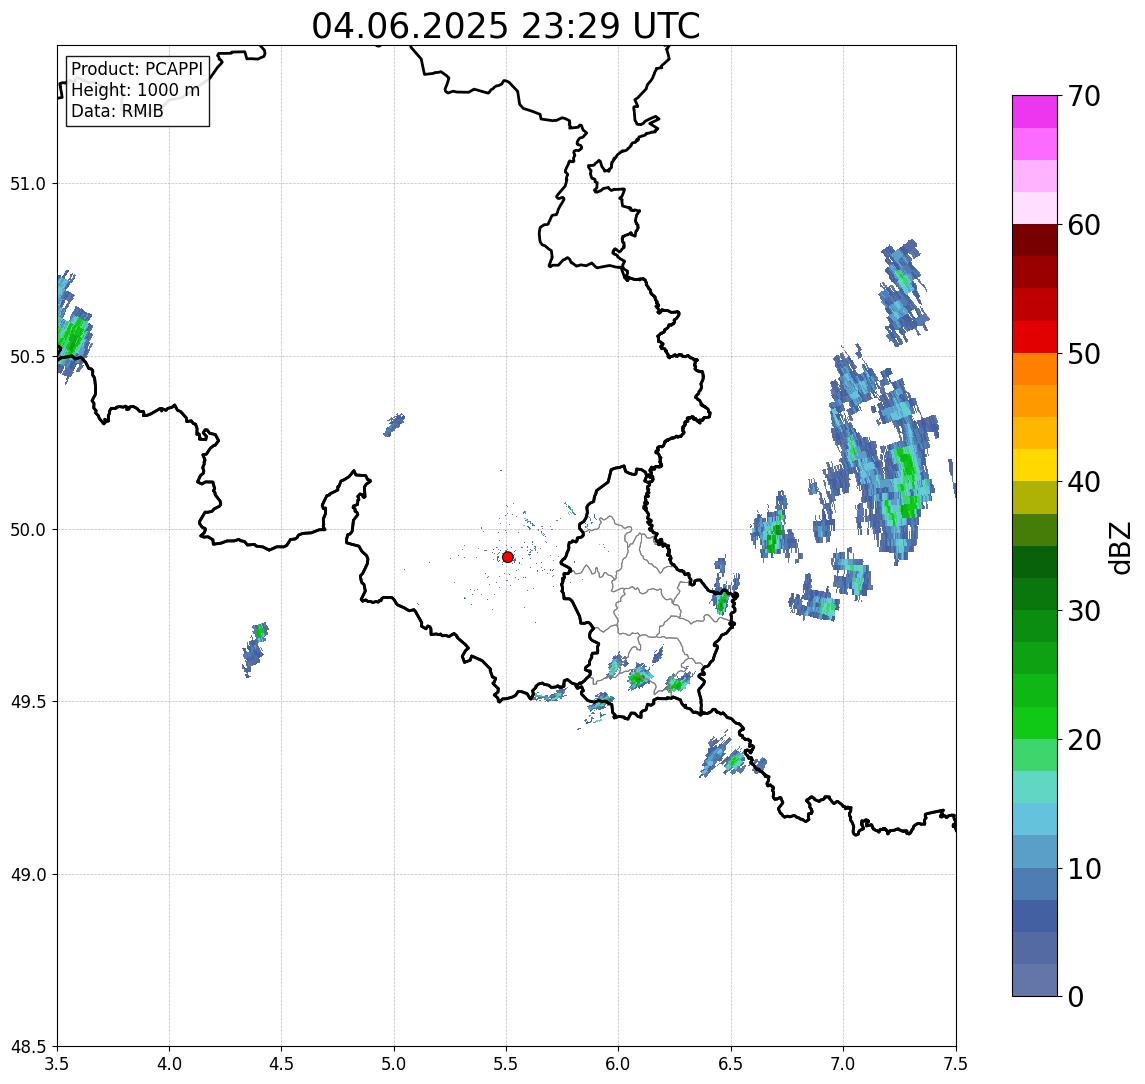
Task: Click the latitude axis label 50.5
Action: (28, 357)
